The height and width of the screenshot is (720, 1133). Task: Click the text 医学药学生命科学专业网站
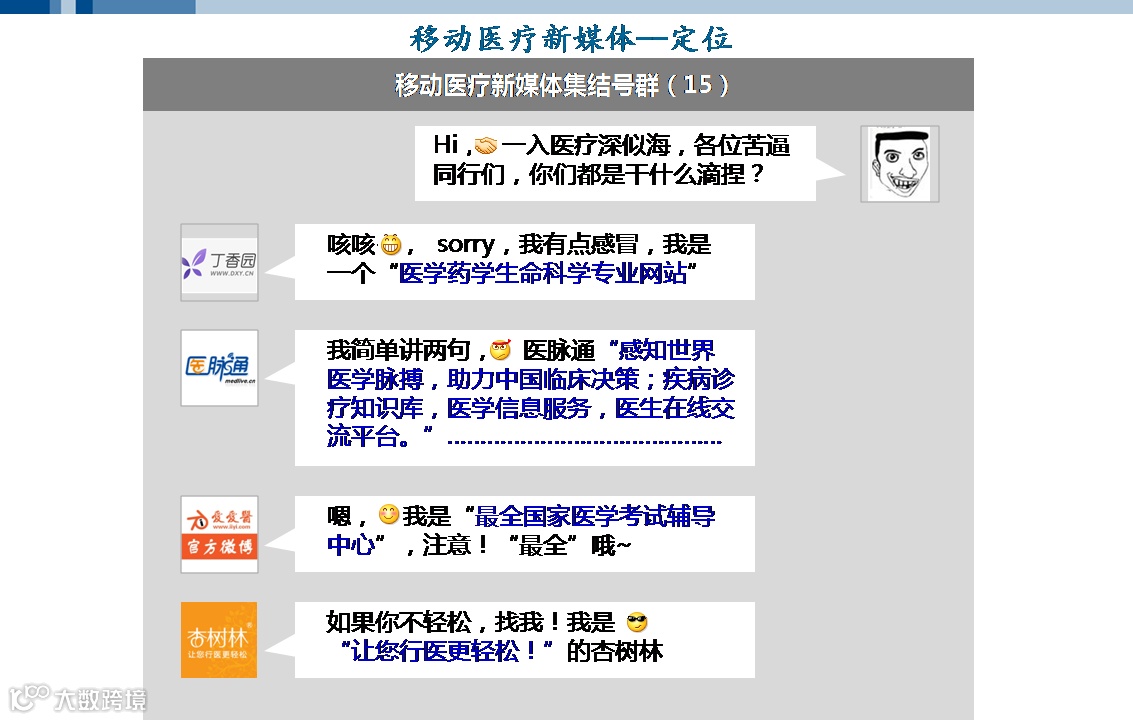pyautogui.click(x=543, y=273)
